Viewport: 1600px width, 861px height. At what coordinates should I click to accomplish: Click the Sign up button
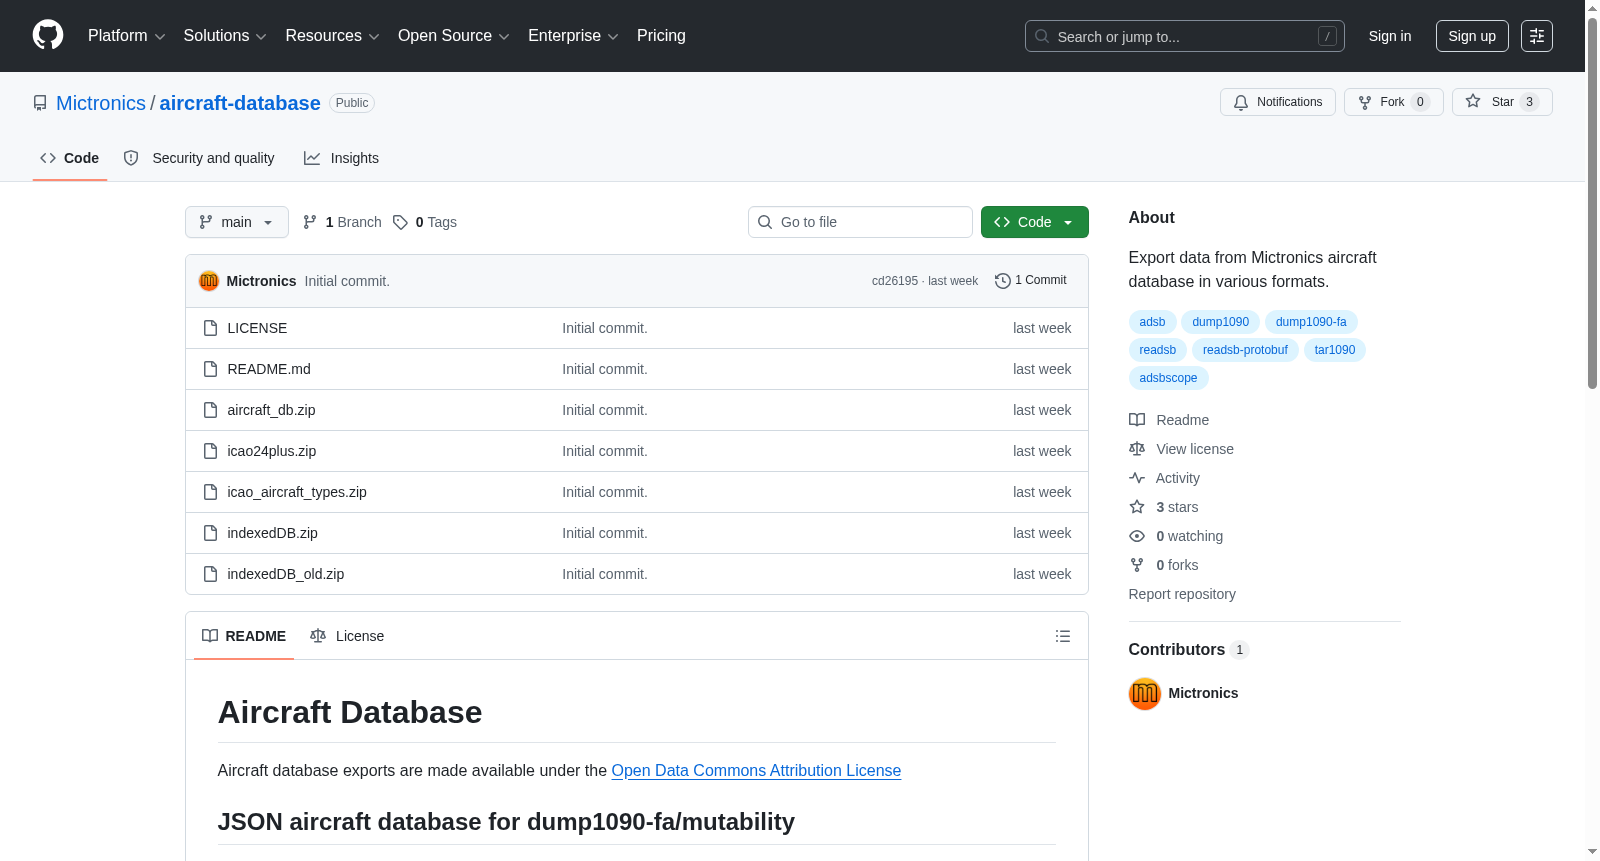pyautogui.click(x=1472, y=36)
